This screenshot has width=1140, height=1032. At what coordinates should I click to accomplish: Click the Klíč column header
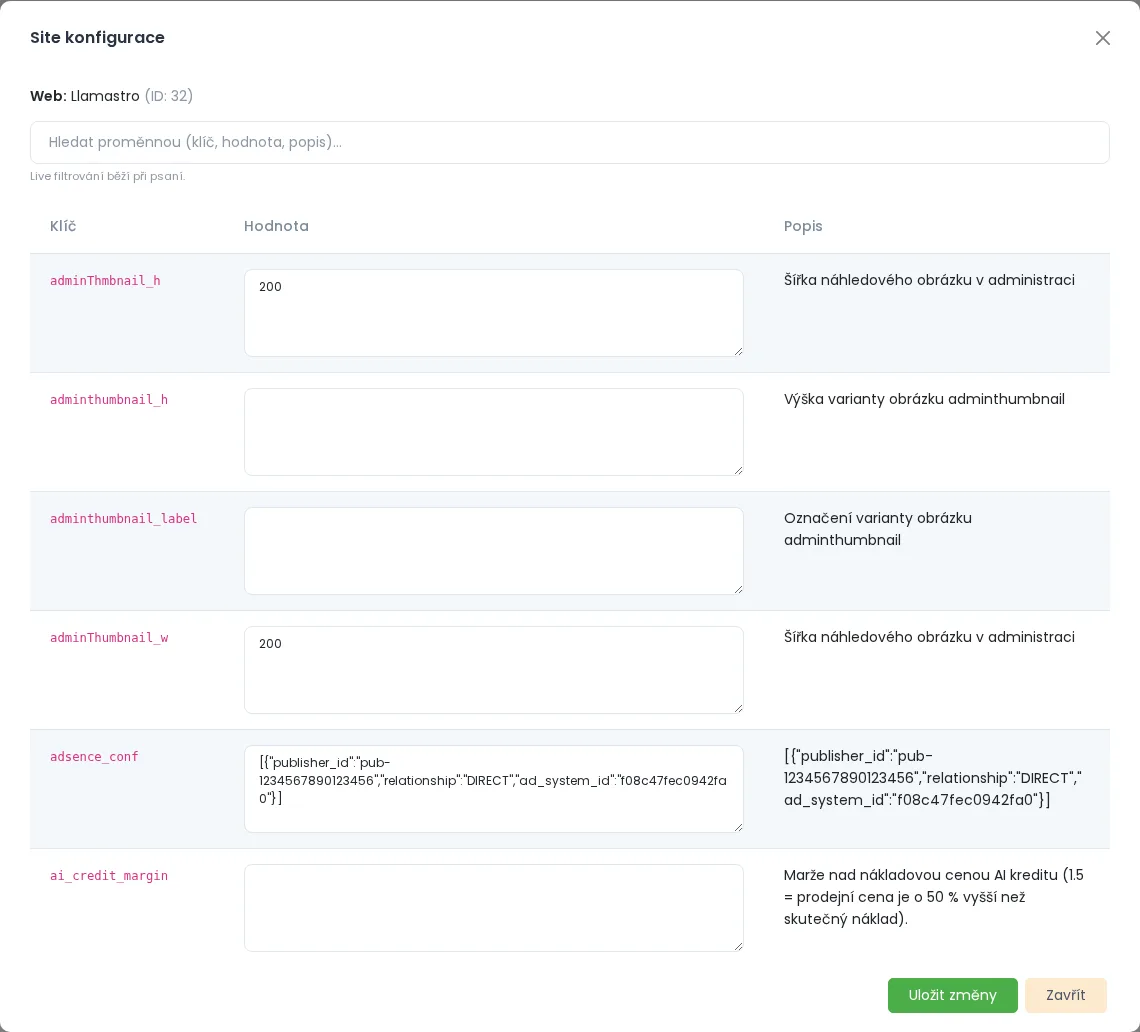63,226
